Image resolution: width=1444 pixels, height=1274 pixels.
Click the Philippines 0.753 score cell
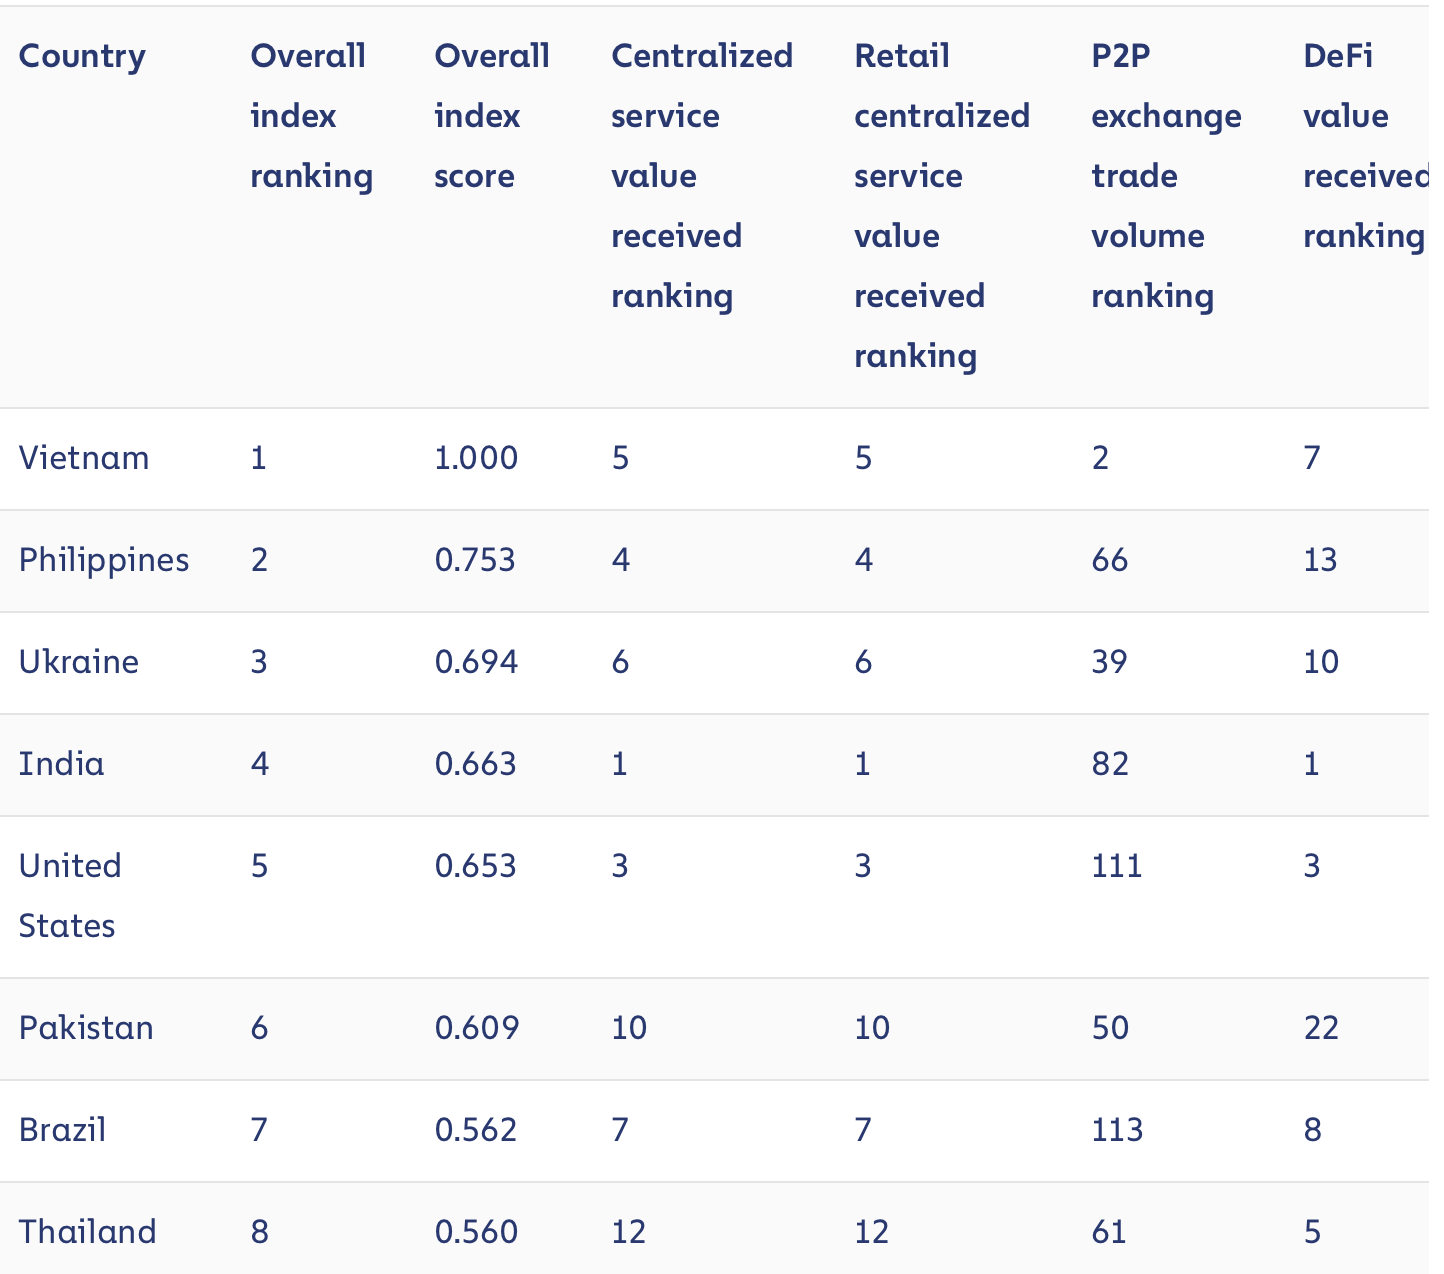coord(475,560)
